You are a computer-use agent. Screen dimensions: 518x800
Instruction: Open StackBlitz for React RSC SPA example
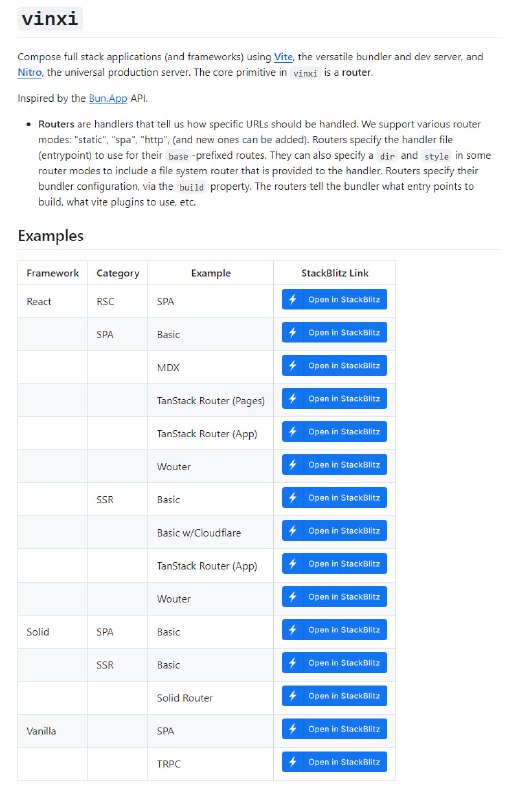(334, 299)
